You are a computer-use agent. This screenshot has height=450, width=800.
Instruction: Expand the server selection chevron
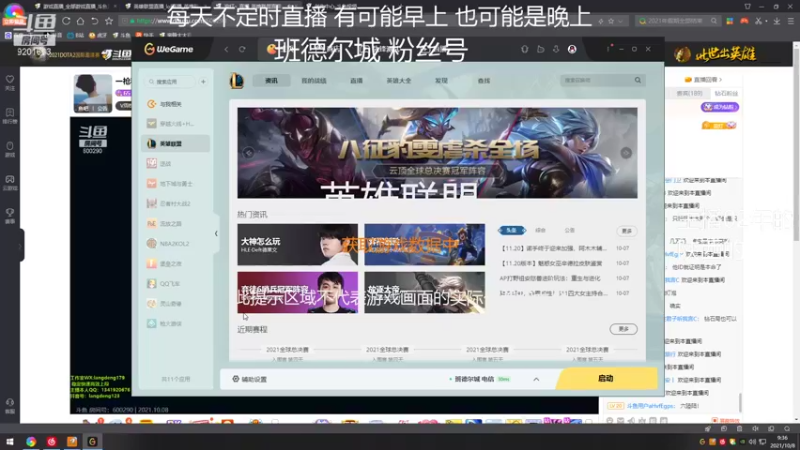(536, 379)
